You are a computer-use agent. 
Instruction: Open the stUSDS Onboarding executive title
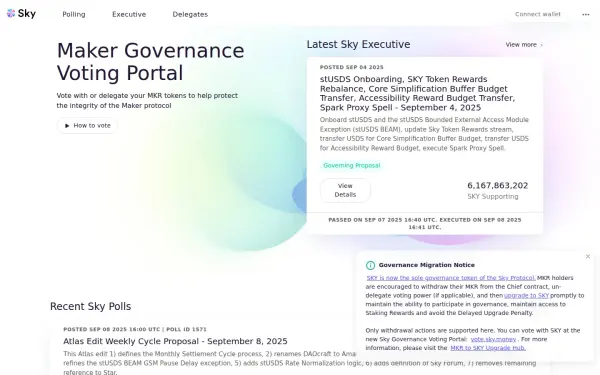coord(417,93)
